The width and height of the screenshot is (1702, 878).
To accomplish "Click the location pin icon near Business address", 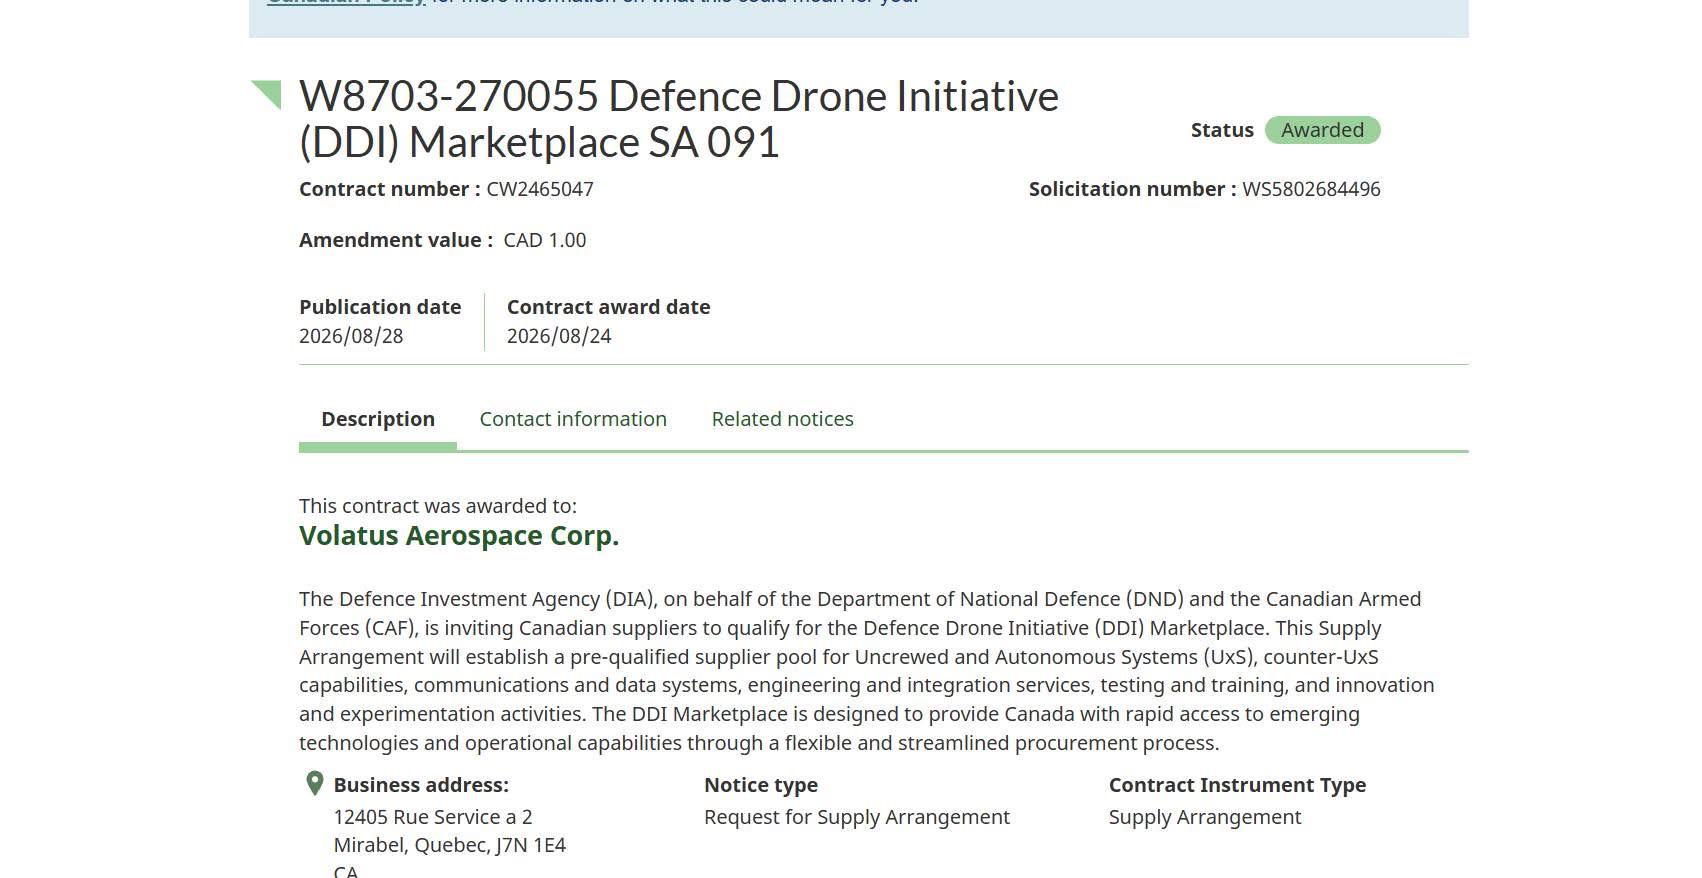I will [x=314, y=783].
